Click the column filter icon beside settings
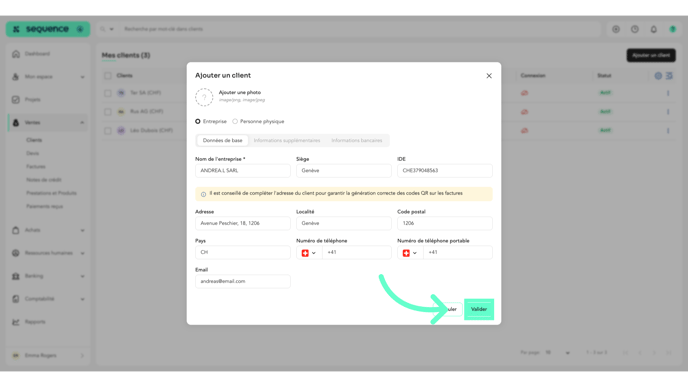The width and height of the screenshot is (688, 387). click(669, 76)
